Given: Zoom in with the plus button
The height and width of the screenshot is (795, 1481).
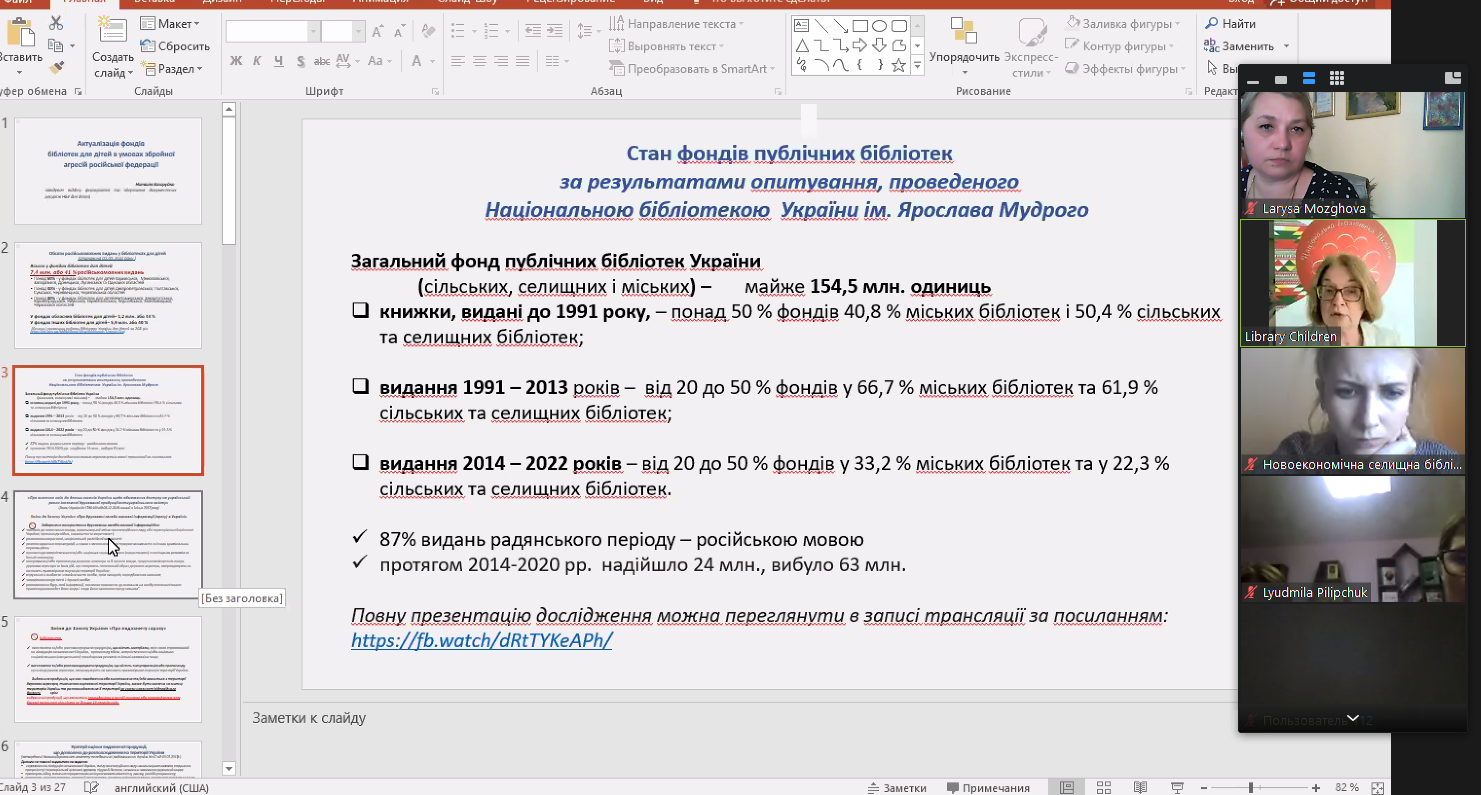Looking at the screenshot, I should point(1314,788).
